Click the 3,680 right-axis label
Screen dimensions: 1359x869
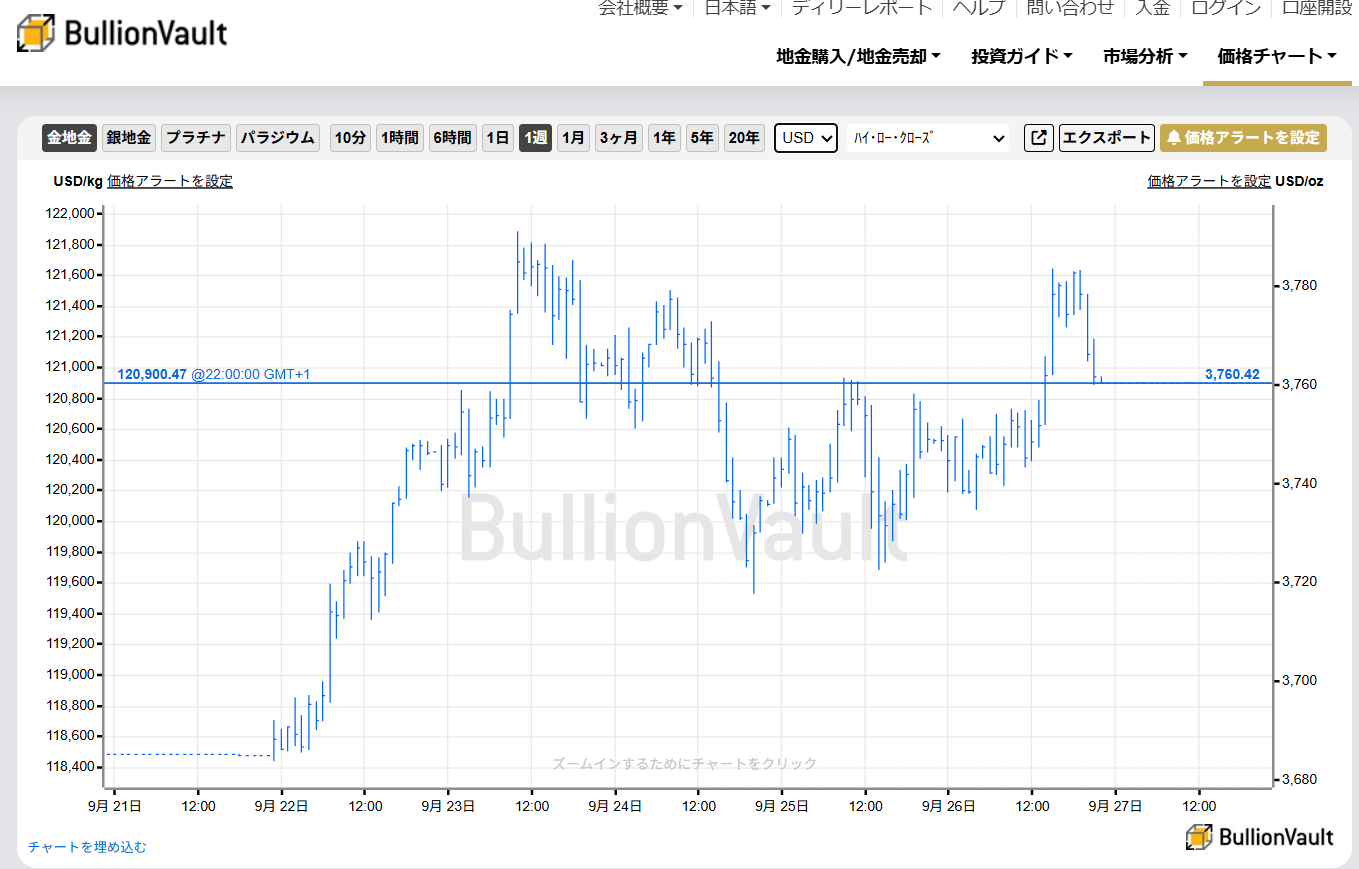(x=1300, y=779)
